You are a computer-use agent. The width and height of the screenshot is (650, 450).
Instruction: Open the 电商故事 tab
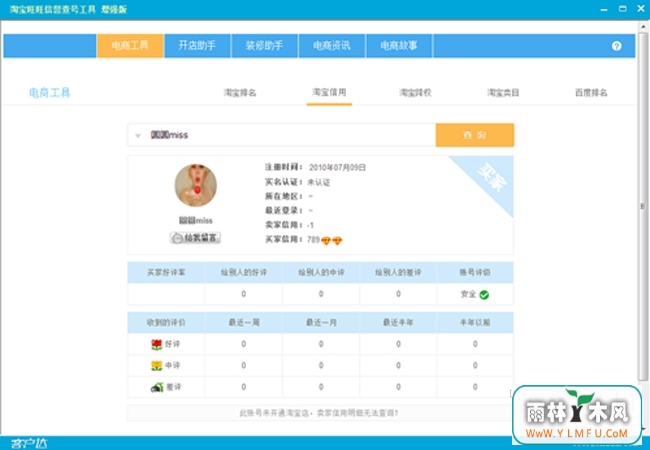399,46
